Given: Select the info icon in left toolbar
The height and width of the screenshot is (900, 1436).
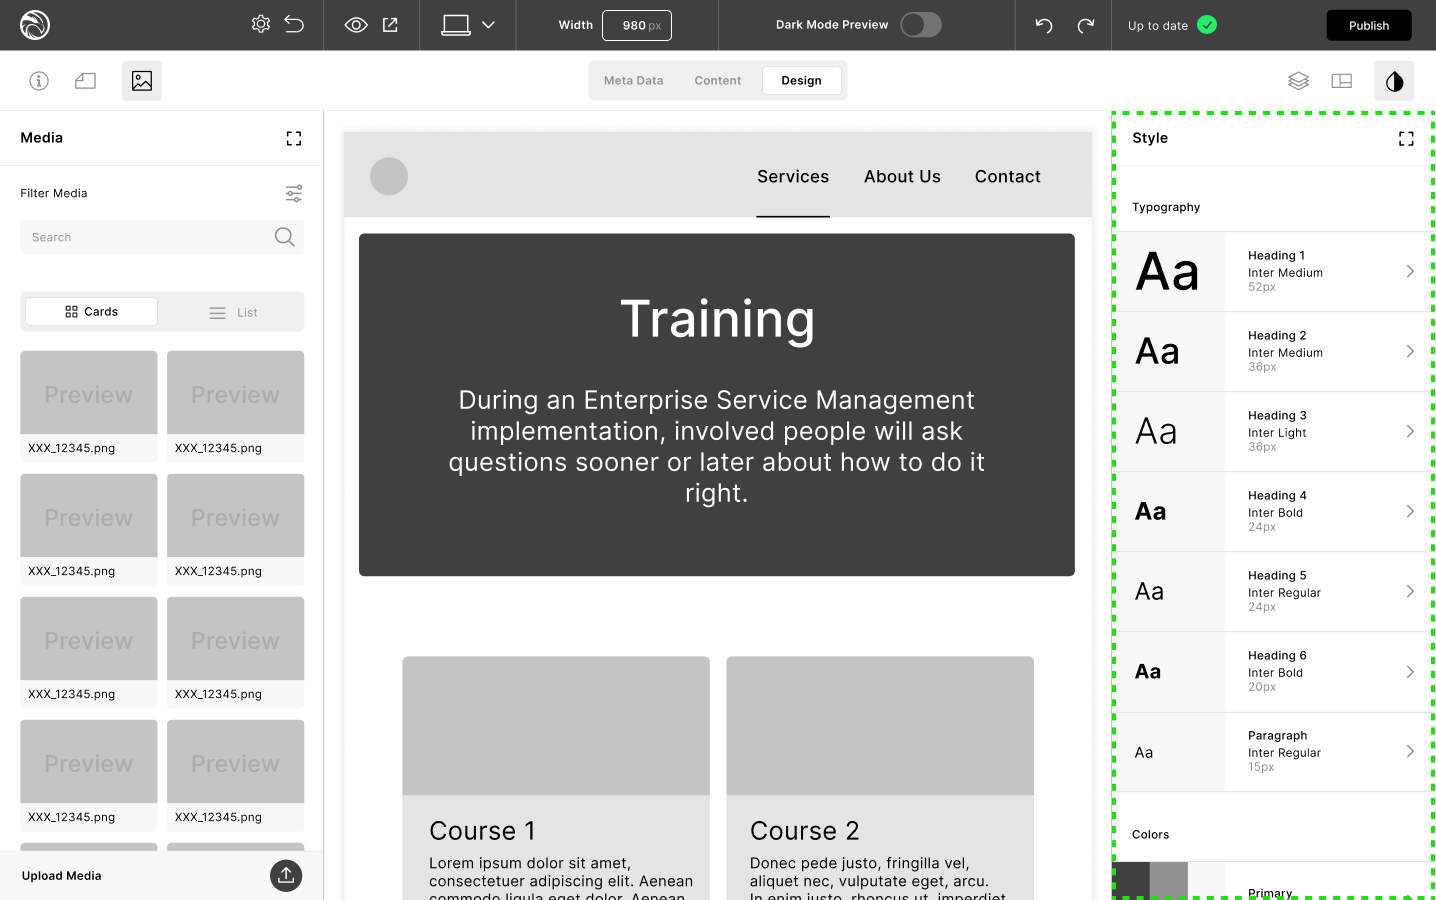Looking at the screenshot, I should coord(39,81).
